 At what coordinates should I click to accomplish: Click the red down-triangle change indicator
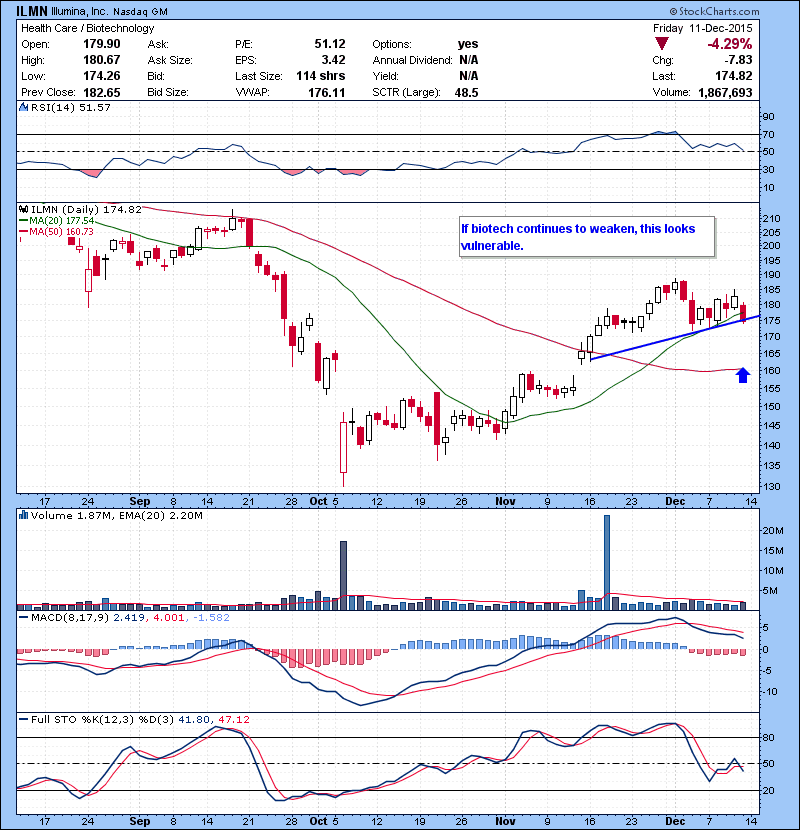pyautogui.click(x=662, y=43)
